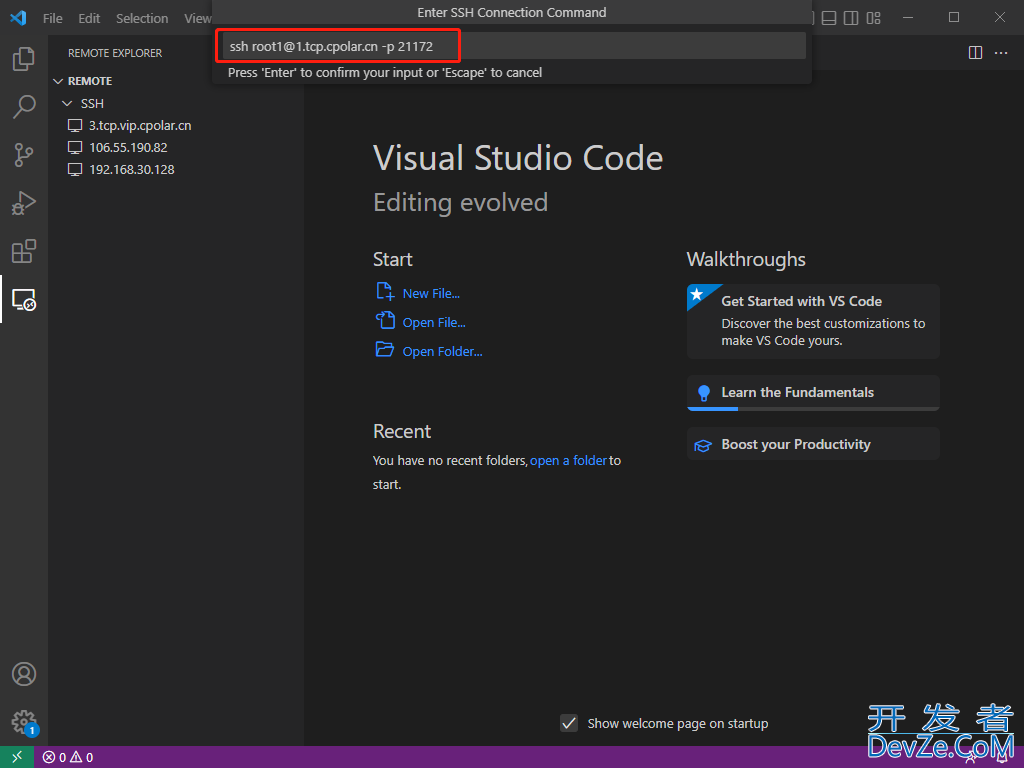Collapse the REMOTE section
This screenshot has width=1024, height=768.
pyautogui.click(x=58, y=81)
